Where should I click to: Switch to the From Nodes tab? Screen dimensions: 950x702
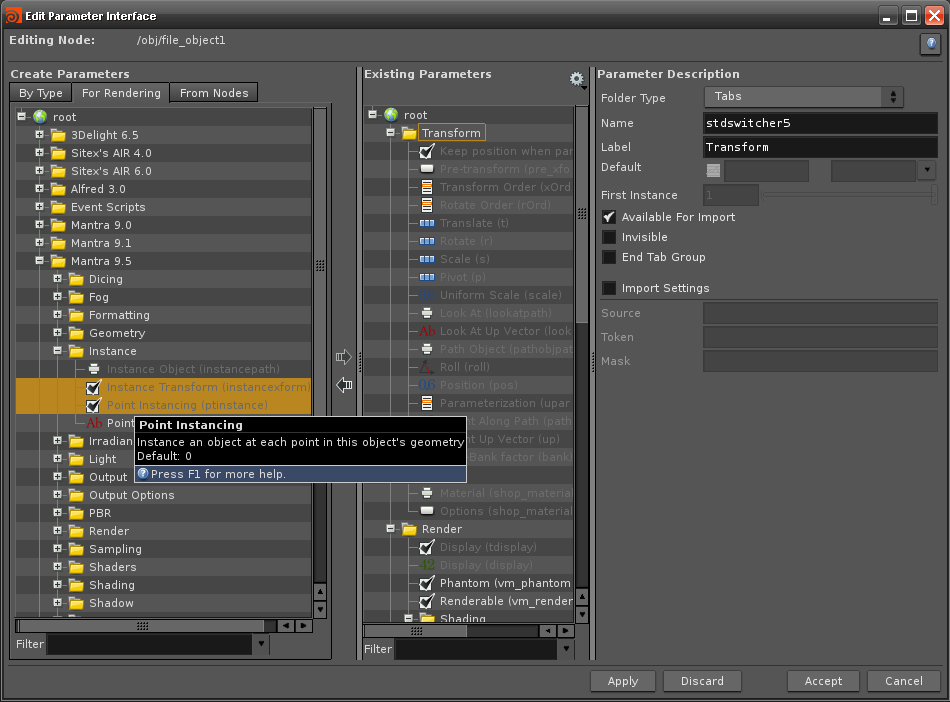pyautogui.click(x=214, y=93)
